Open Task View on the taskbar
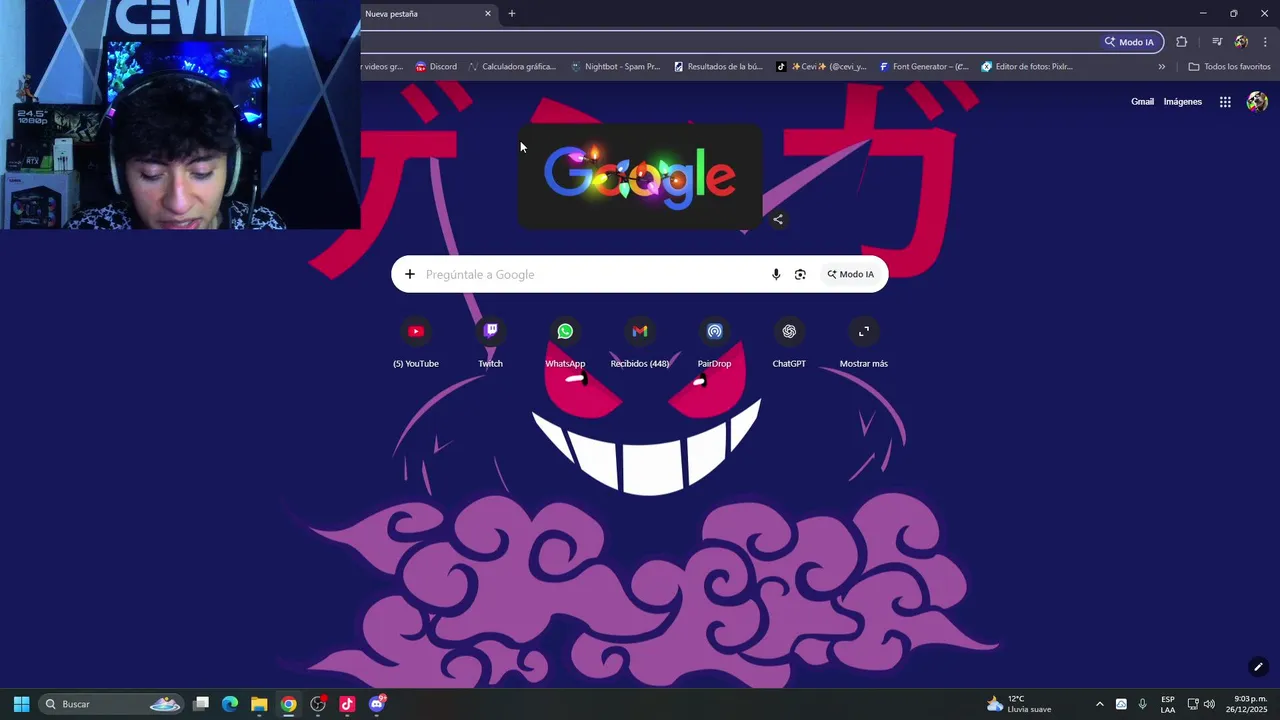The image size is (1280, 720). (201, 704)
